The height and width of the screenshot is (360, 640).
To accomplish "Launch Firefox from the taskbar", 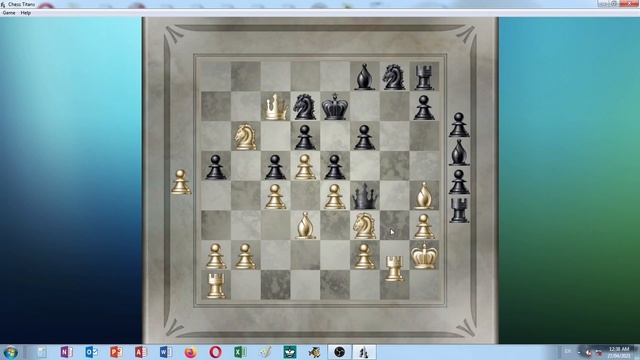I will click(191, 352).
